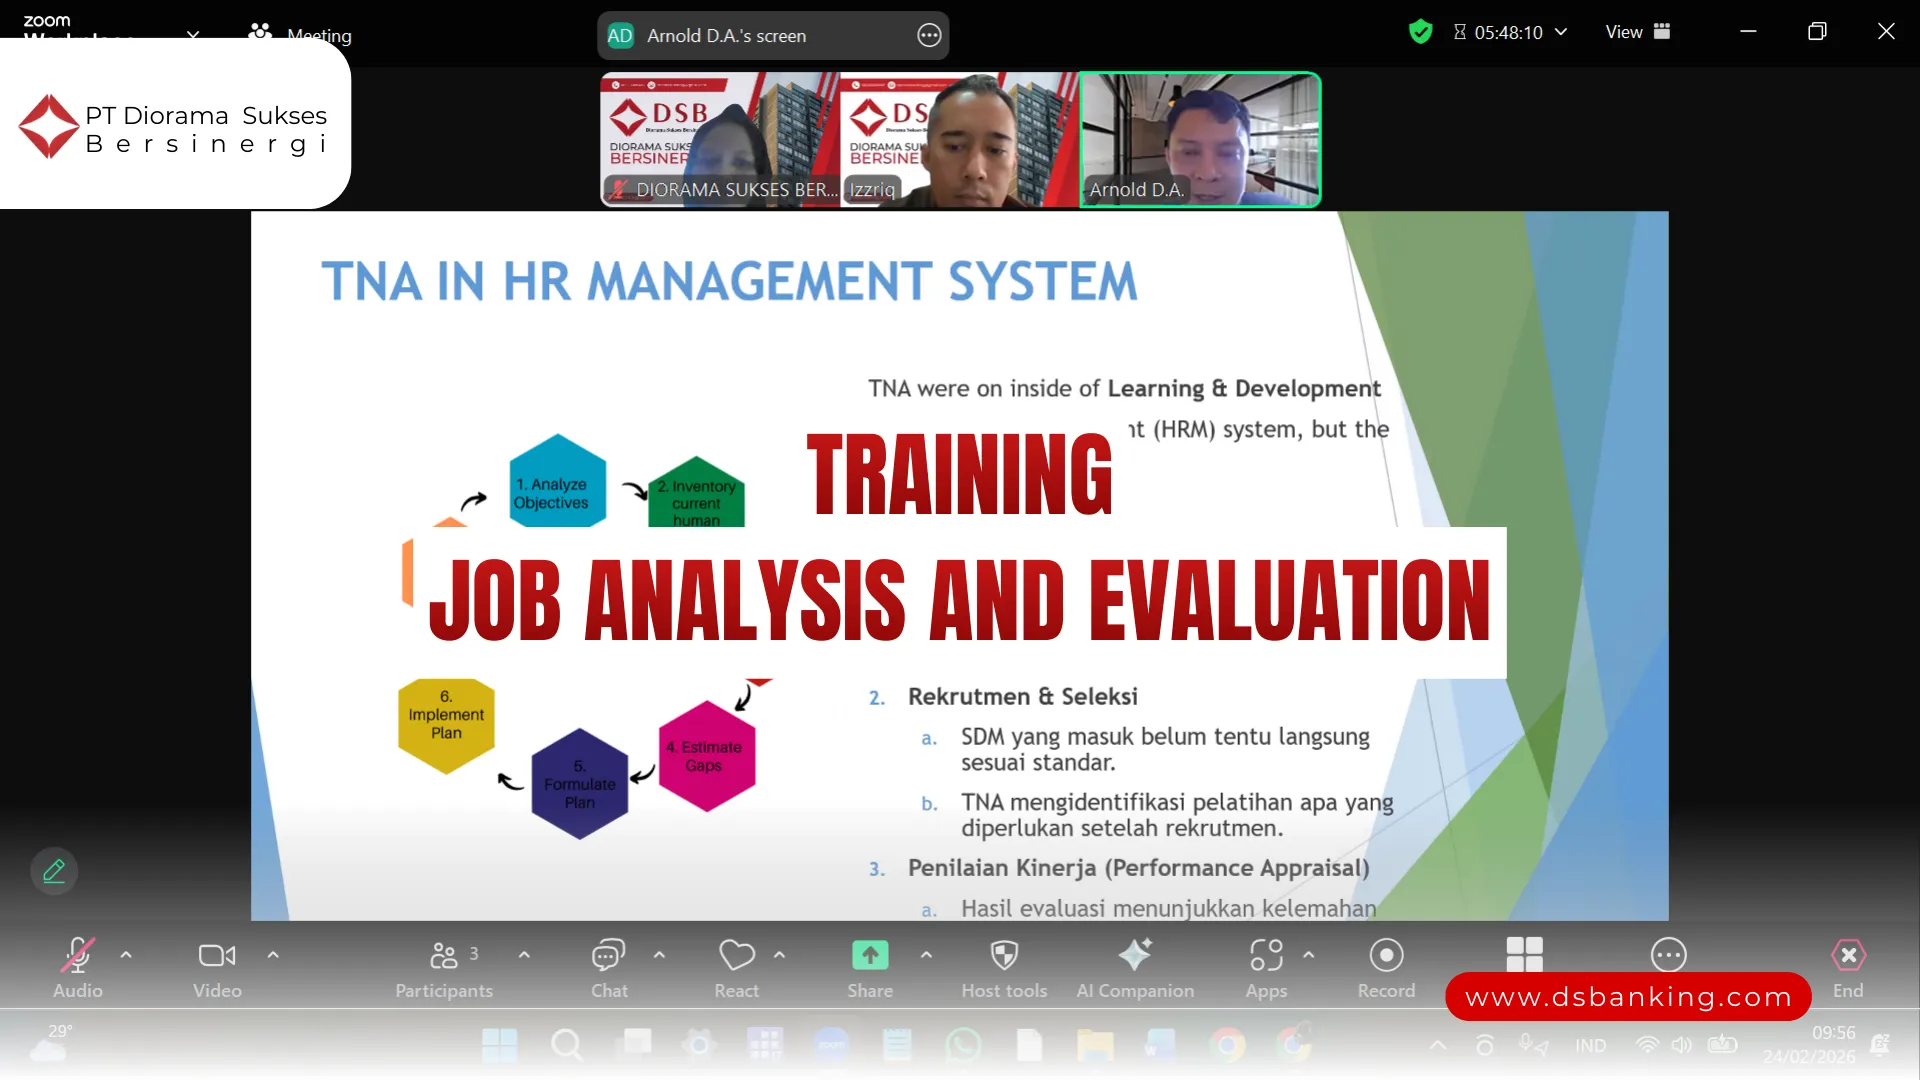Click the green Share screen button
Viewport: 1920px width, 1080px height.
coord(869,956)
